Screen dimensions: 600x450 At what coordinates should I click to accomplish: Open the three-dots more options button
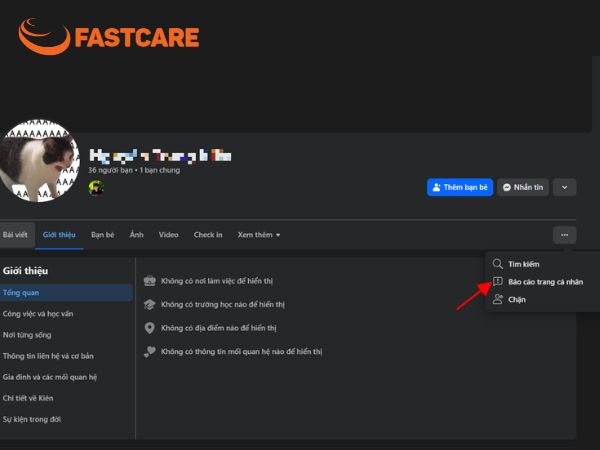coord(564,235)
